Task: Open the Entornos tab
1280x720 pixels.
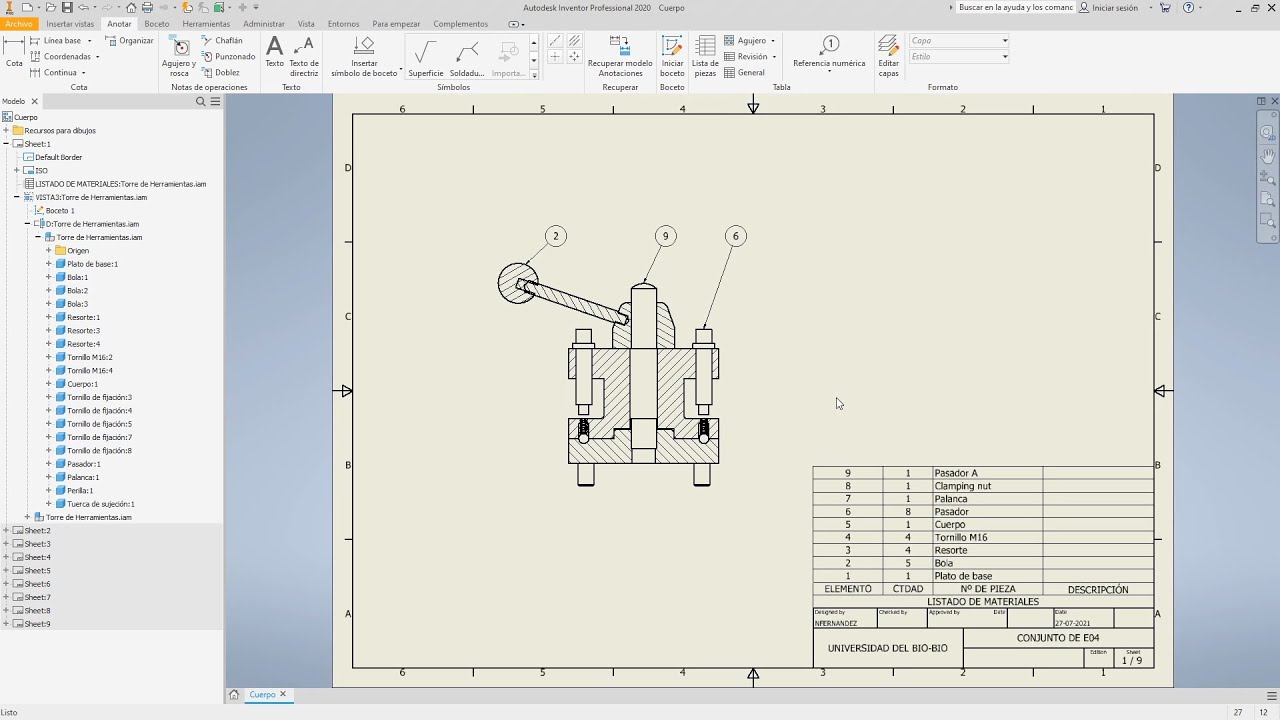Action: point(343,23)
